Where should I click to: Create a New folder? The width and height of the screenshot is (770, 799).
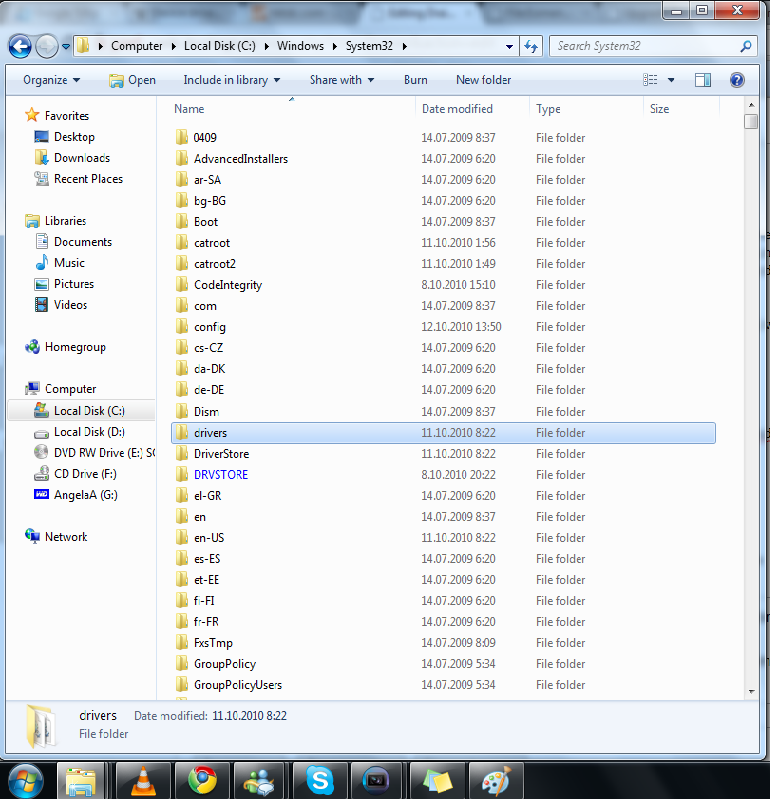[x=483, y=80]
